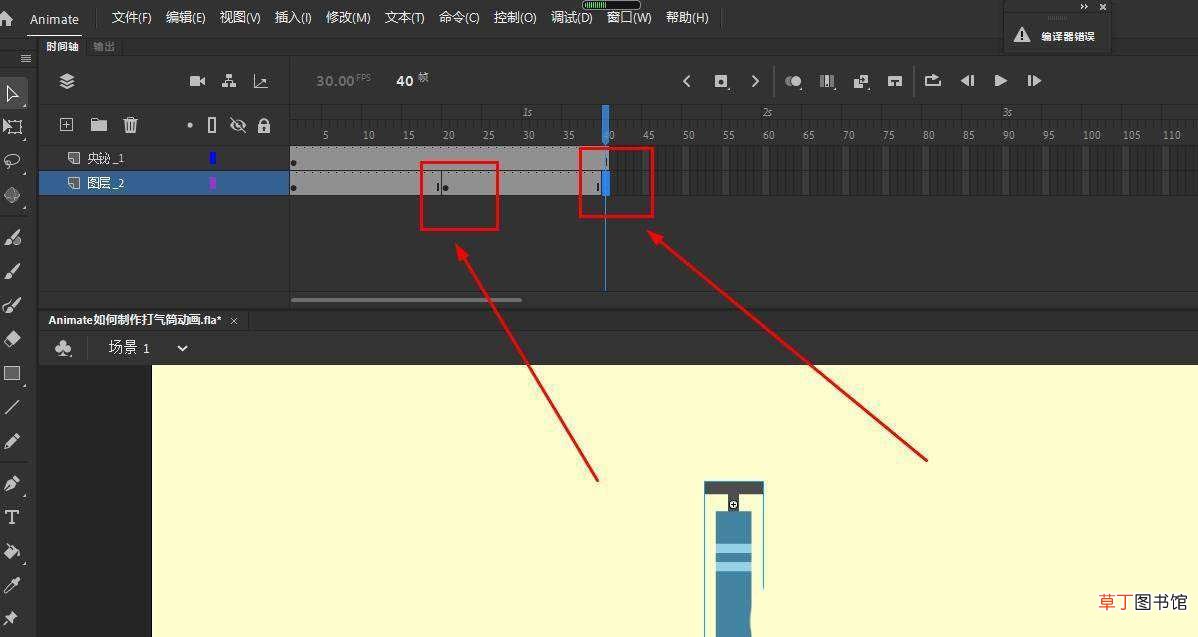Select the Eraser tool
The height and width of the screenshot is (637, 1198).
12,339
